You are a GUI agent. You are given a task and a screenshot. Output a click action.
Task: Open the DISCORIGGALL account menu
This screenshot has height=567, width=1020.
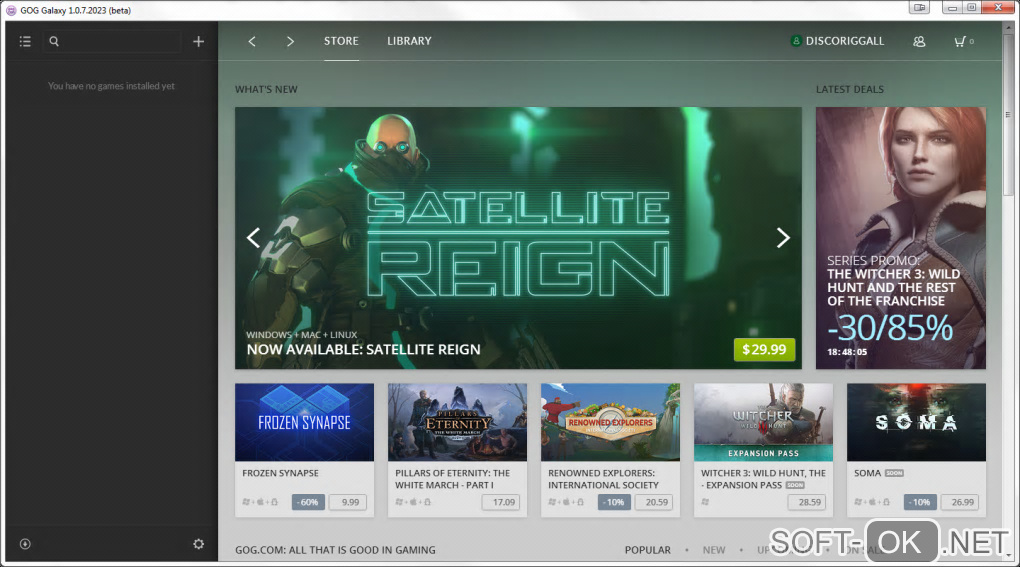pos(844,41)
